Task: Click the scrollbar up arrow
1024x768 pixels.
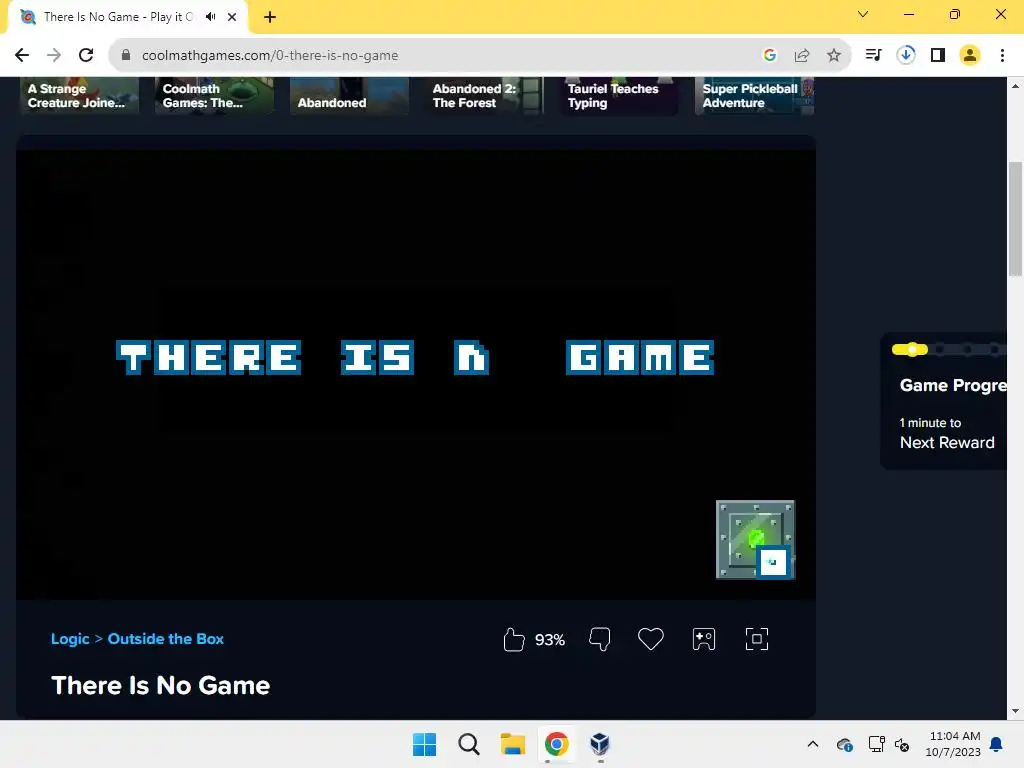Action: pyautogui.click(x=1015, y=86)
